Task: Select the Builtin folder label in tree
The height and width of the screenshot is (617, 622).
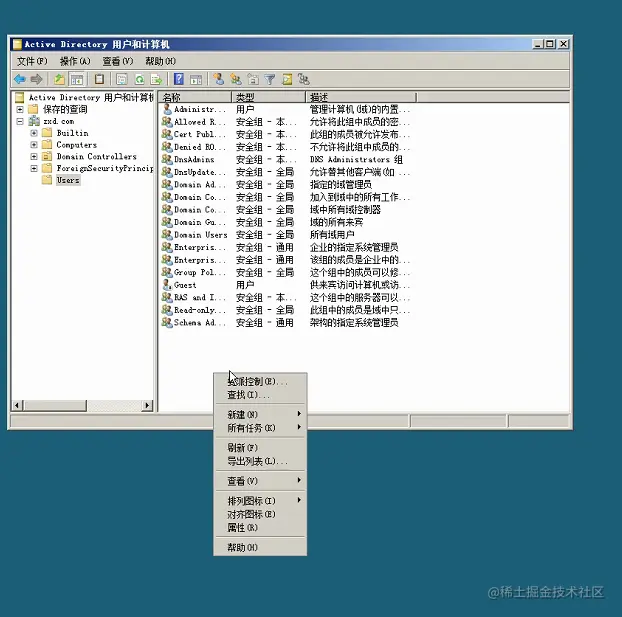Action: pos(72,133)
